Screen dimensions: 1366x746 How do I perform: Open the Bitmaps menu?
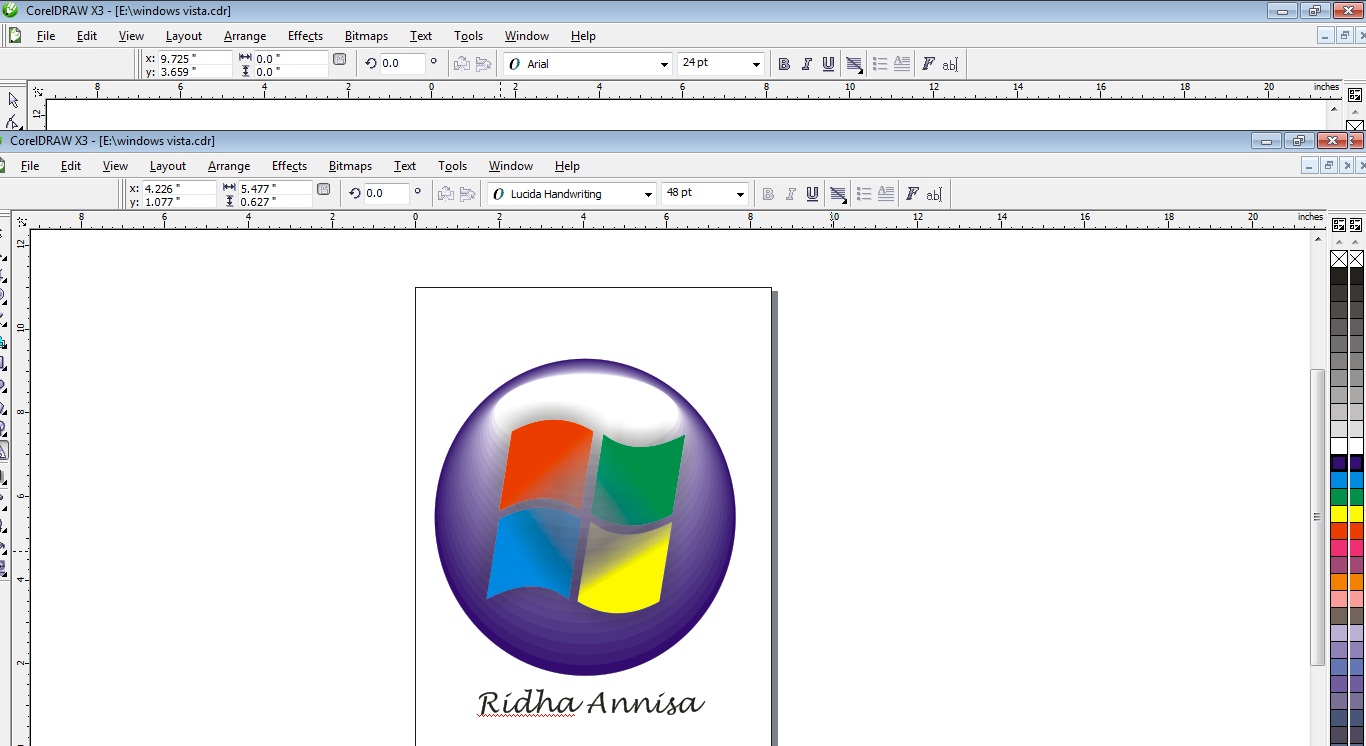[x=350, y=166]
